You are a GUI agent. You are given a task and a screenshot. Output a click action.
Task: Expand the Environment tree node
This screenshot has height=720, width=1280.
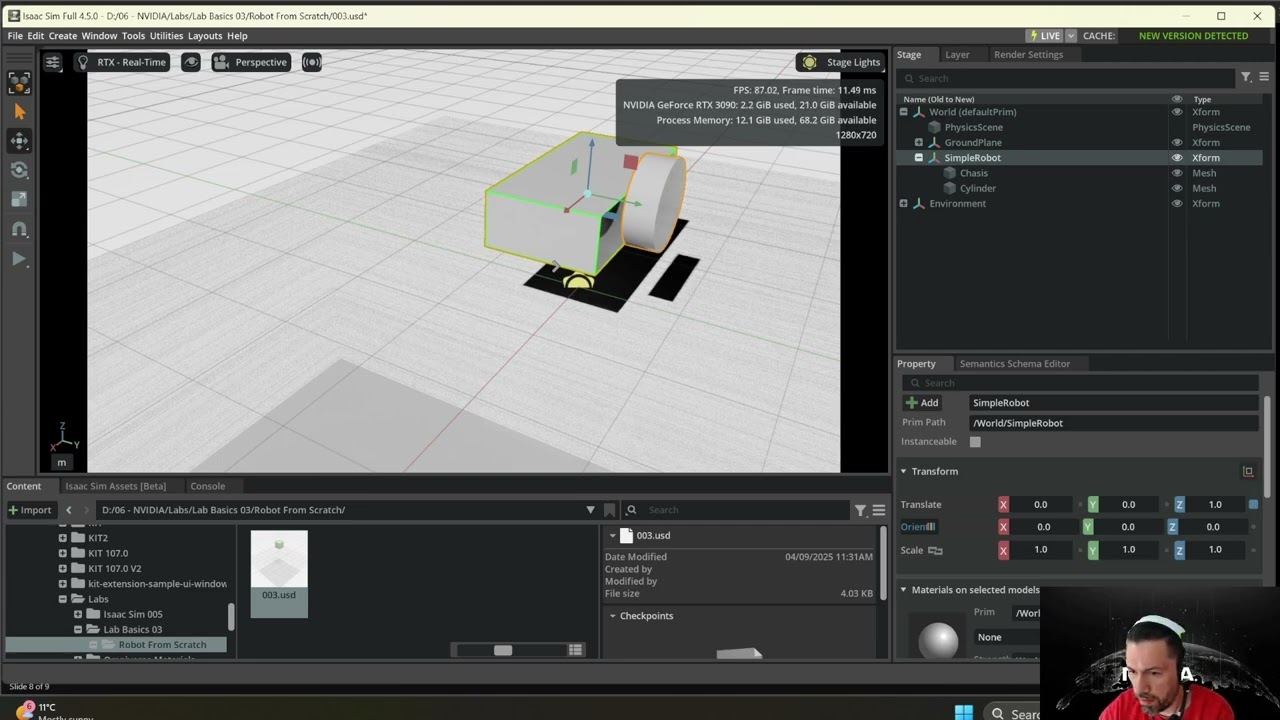(903, 203)
